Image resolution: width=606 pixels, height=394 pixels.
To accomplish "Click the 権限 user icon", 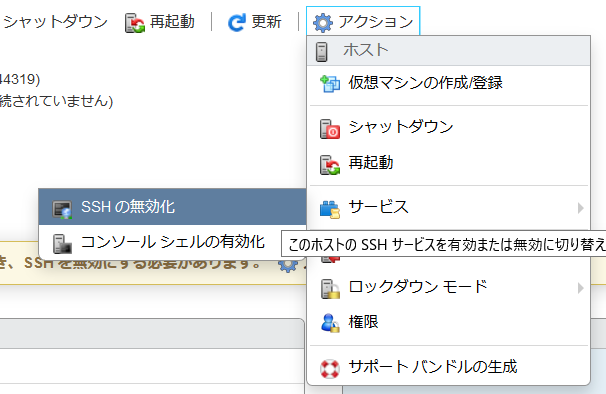I will click(330, 323).
